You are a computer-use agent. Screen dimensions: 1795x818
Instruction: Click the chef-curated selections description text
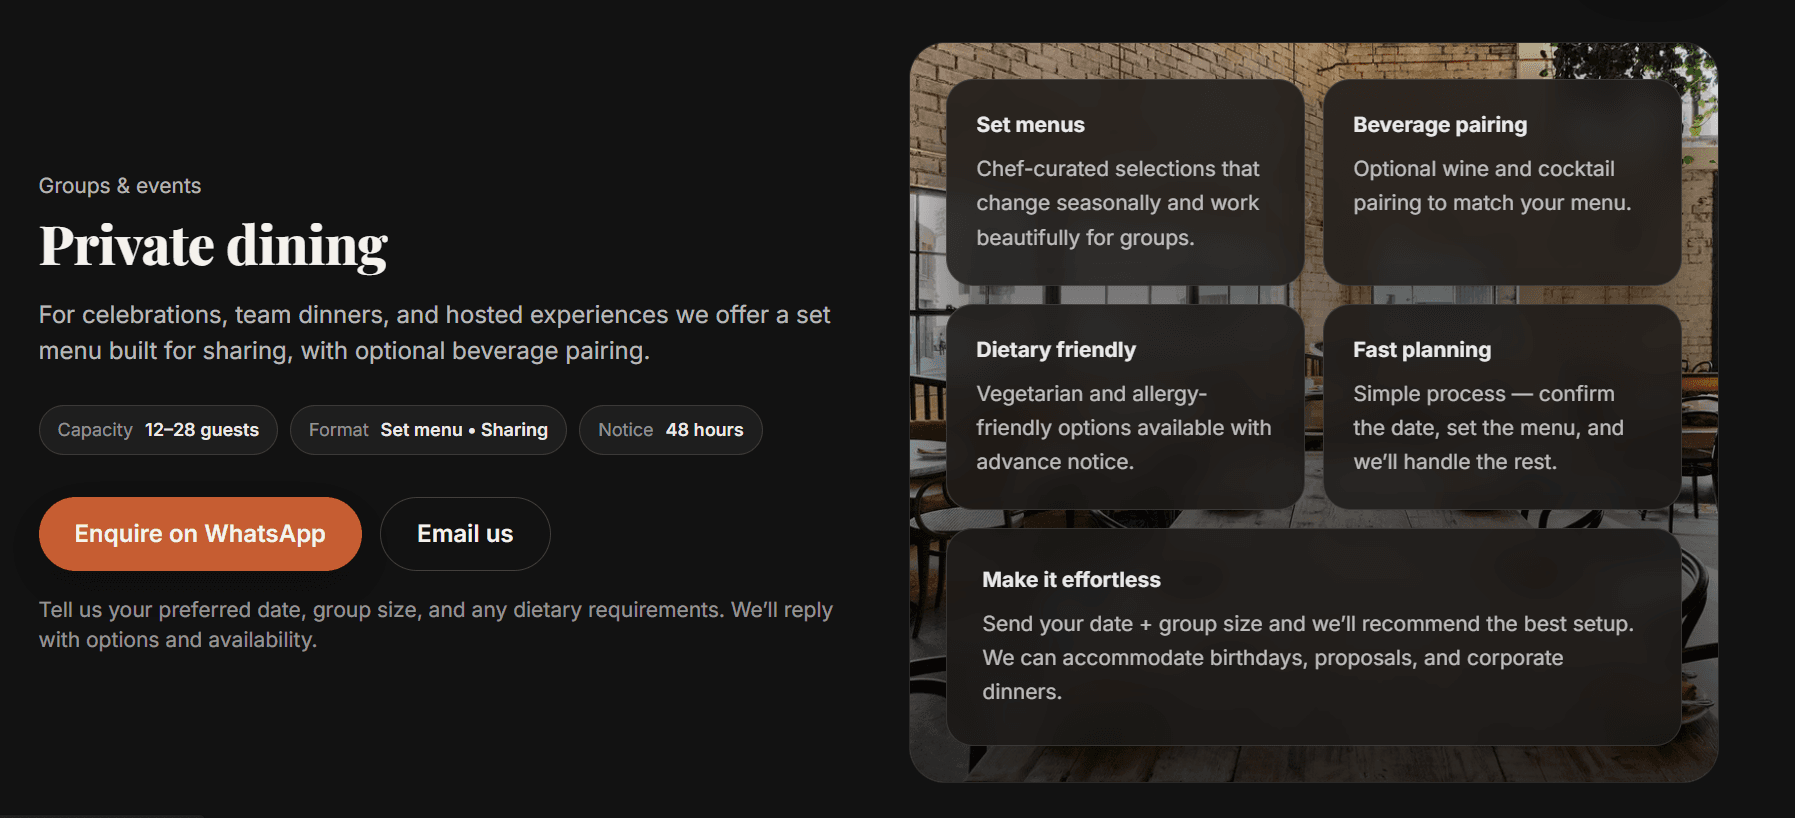click(x=1117, y=203)
